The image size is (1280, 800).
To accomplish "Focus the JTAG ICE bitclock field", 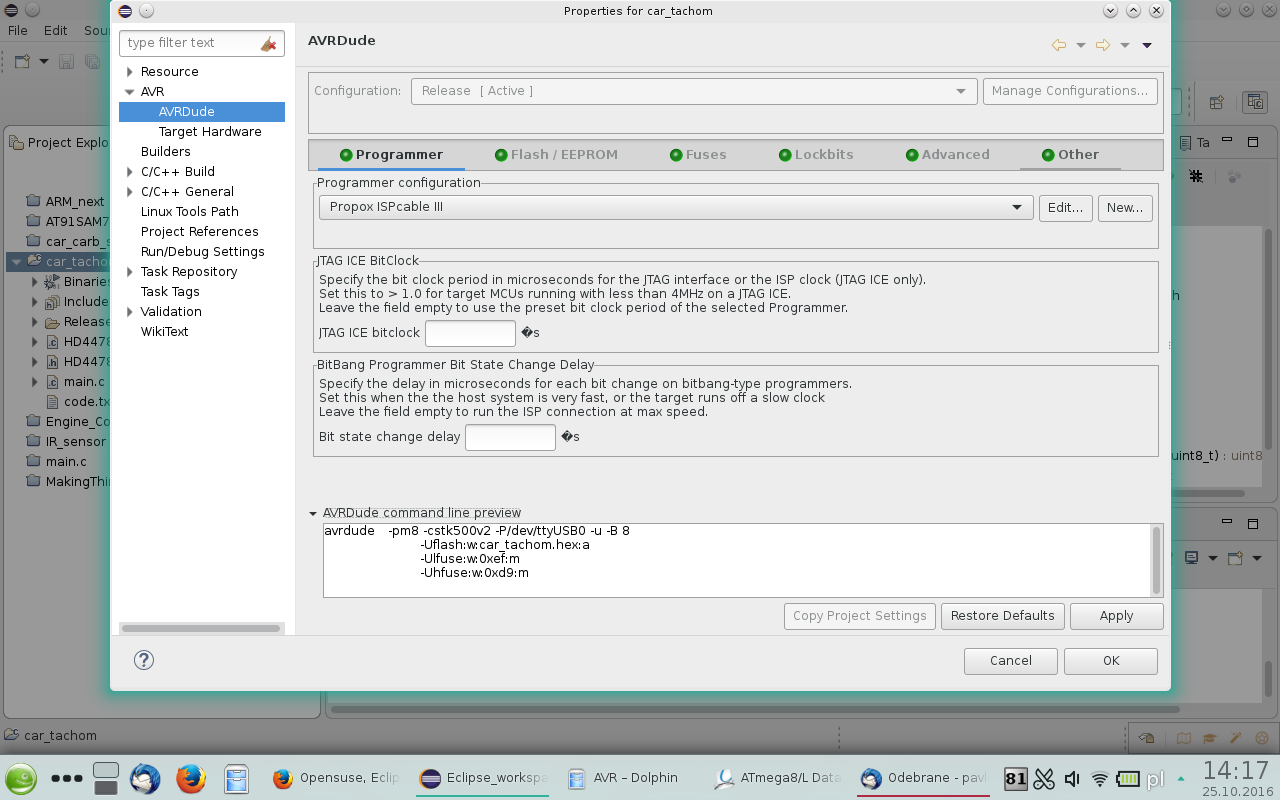I will [x=470, y=333].
